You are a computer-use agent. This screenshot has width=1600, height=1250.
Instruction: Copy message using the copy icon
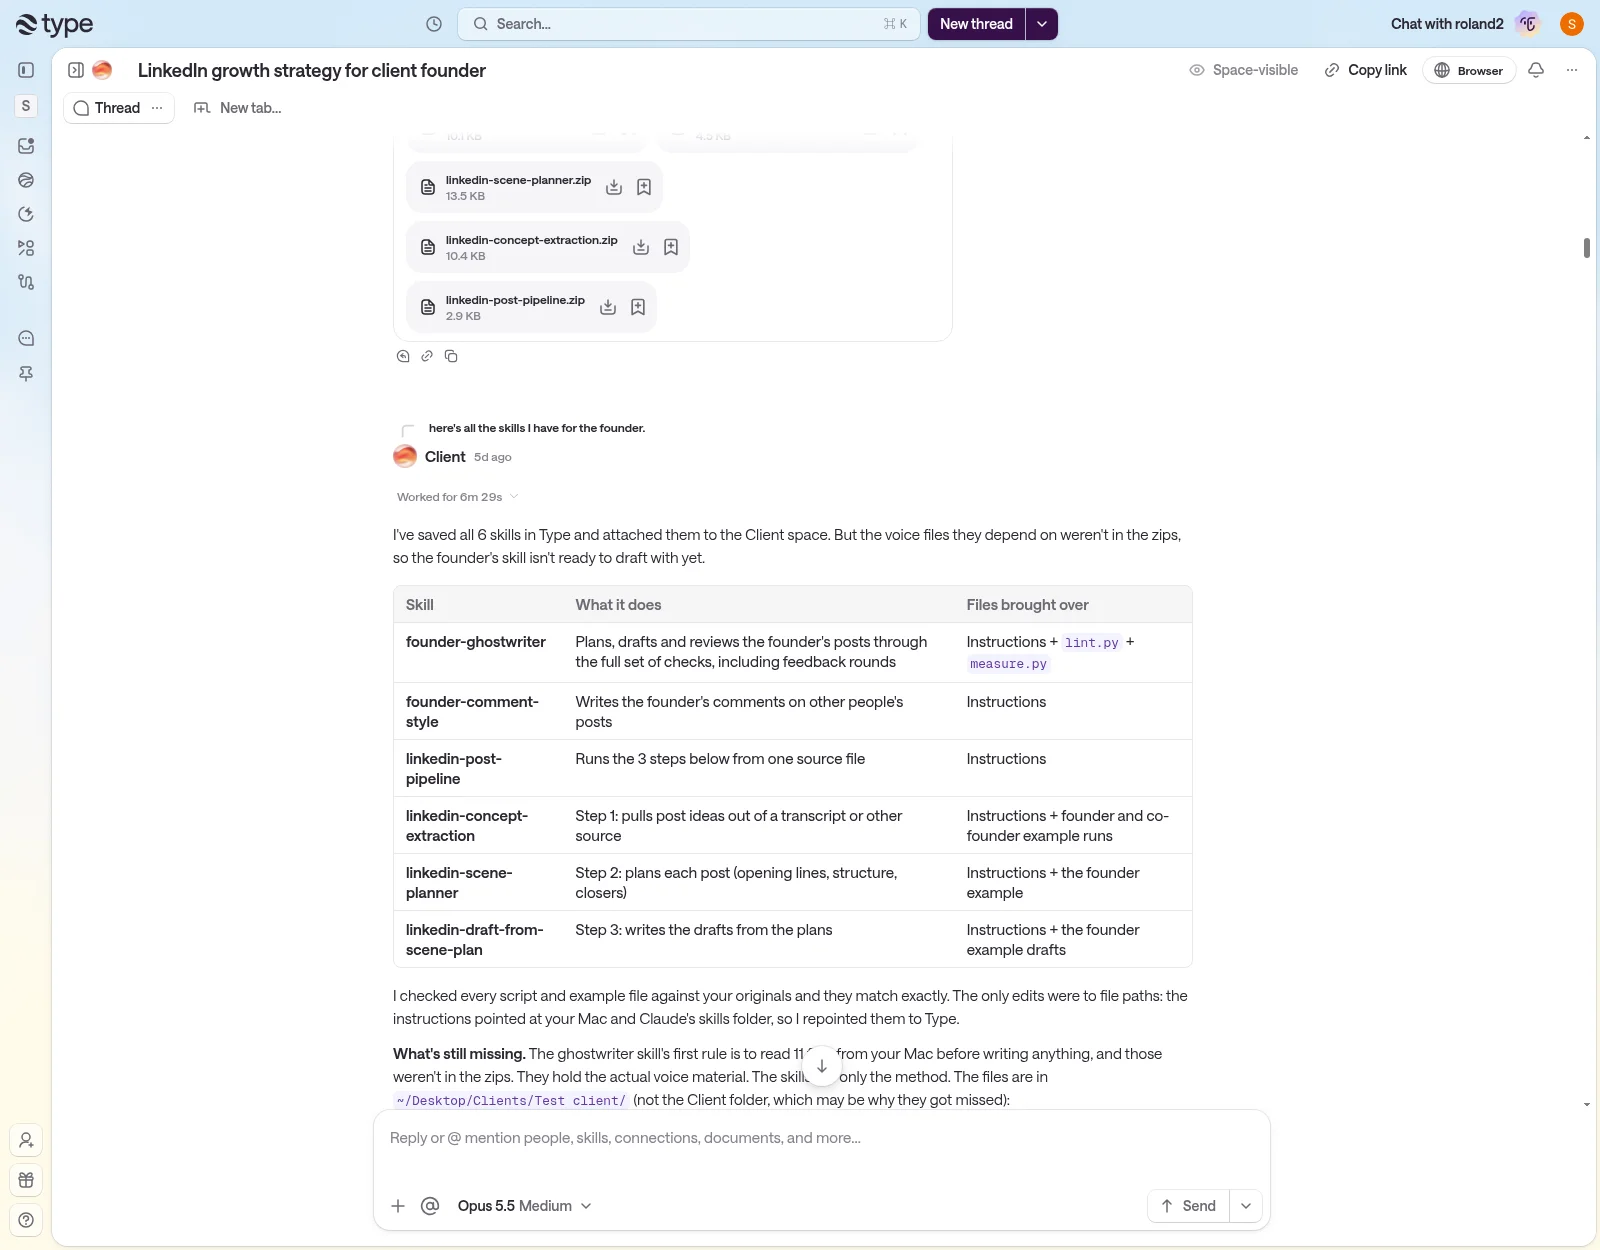(x=451, y=356)
